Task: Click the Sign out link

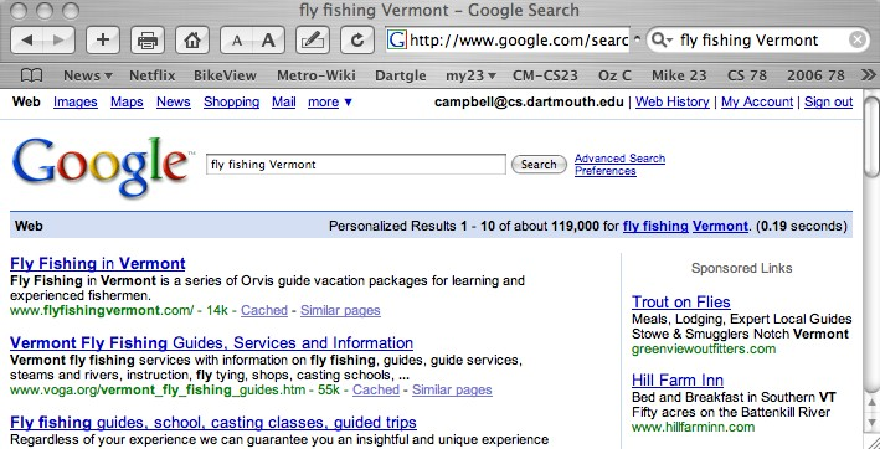Action: pyautogui.click(x=829, y=102)
